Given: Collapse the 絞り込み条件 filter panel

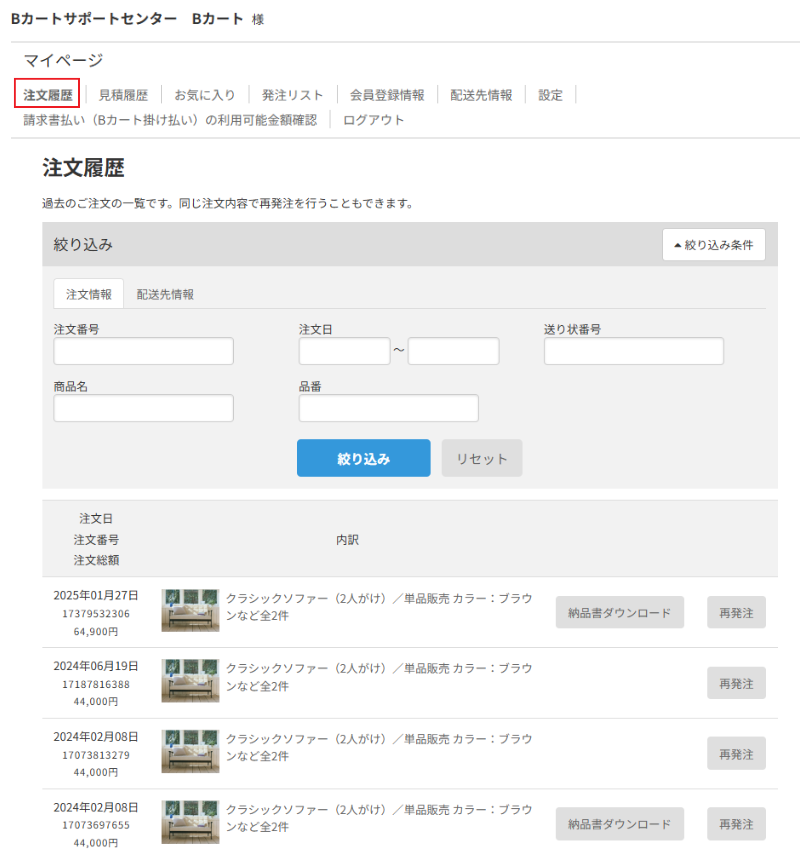Looking at the screenshot, I should 713,245.
